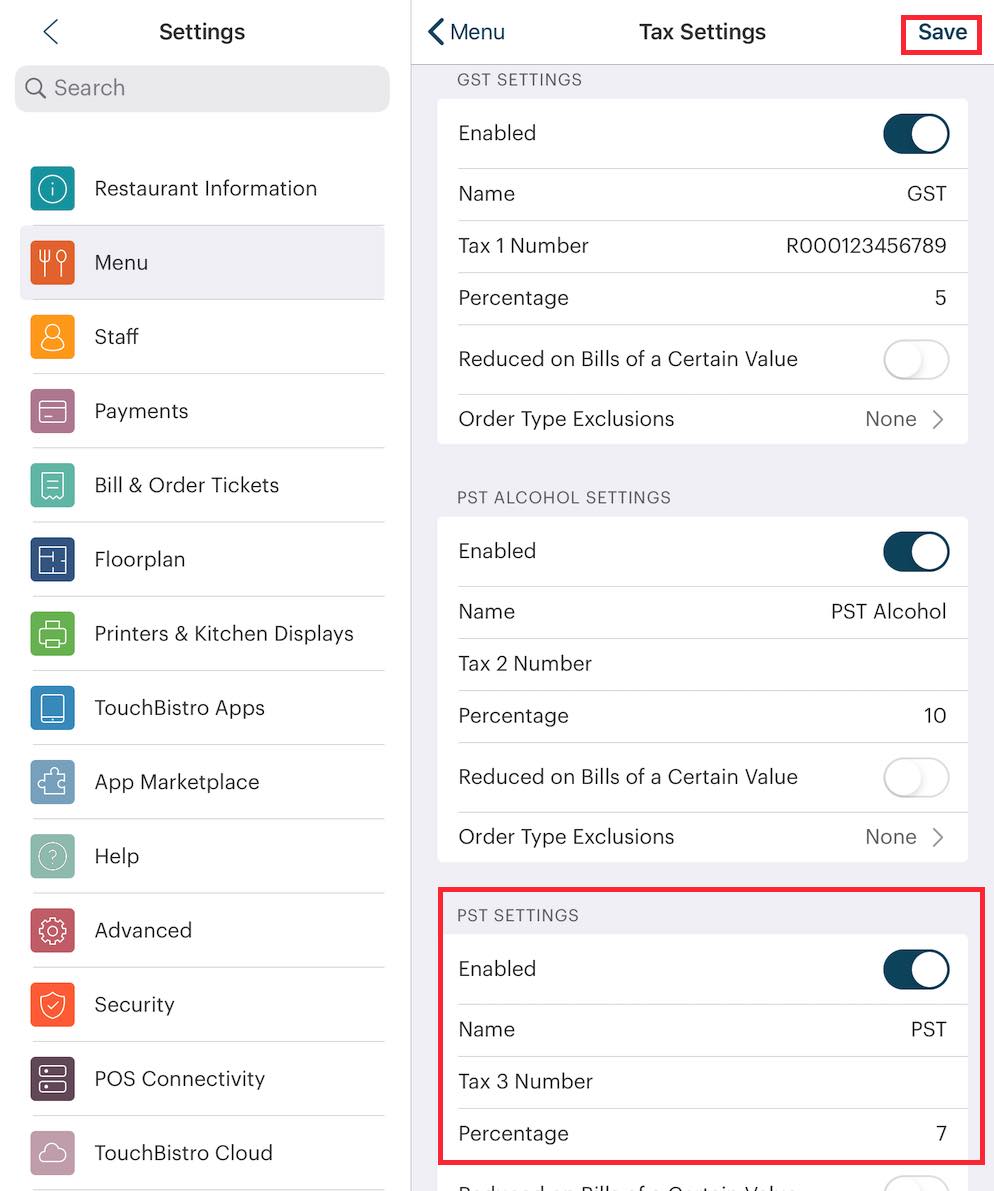Open the Restaurant Information icon
994x1191 pixels.
[x=52, y=188]
